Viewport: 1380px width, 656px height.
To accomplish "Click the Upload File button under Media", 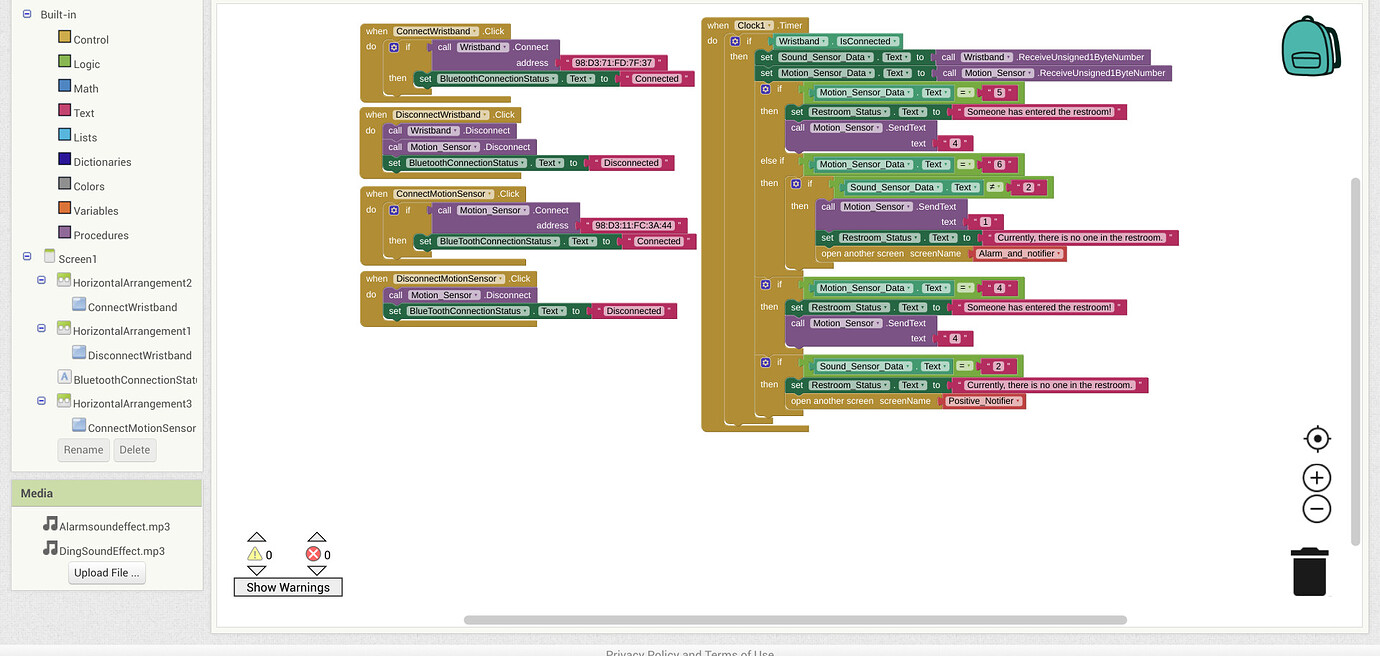I will [x=106, y=572].
